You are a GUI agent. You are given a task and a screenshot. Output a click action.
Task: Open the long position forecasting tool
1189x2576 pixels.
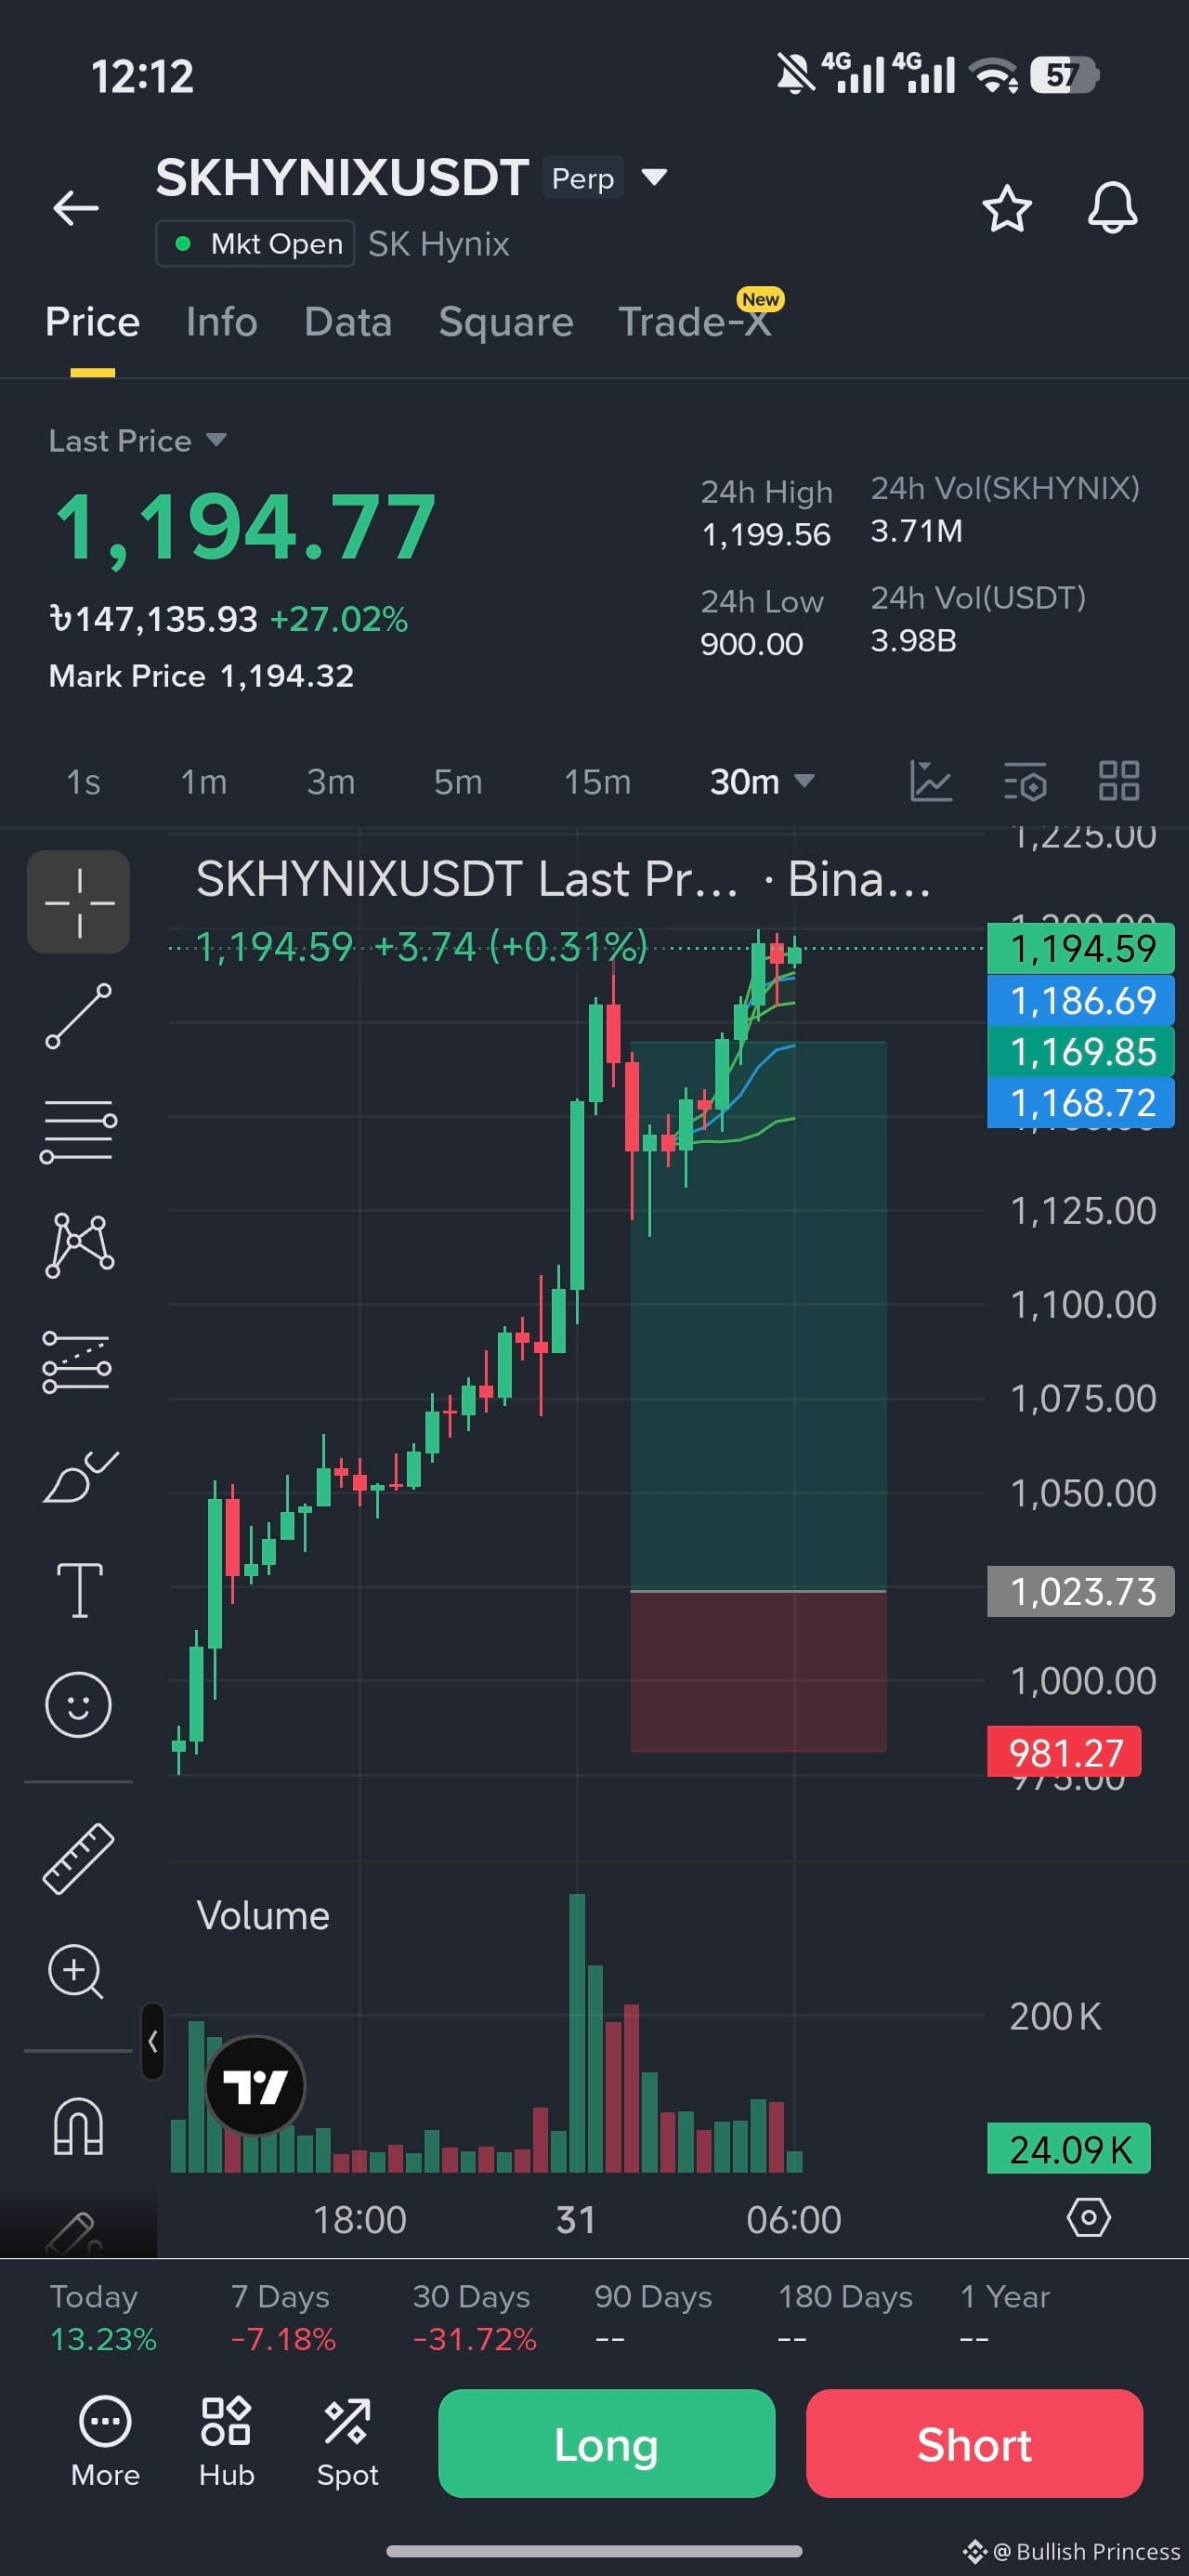[79, 1361]
